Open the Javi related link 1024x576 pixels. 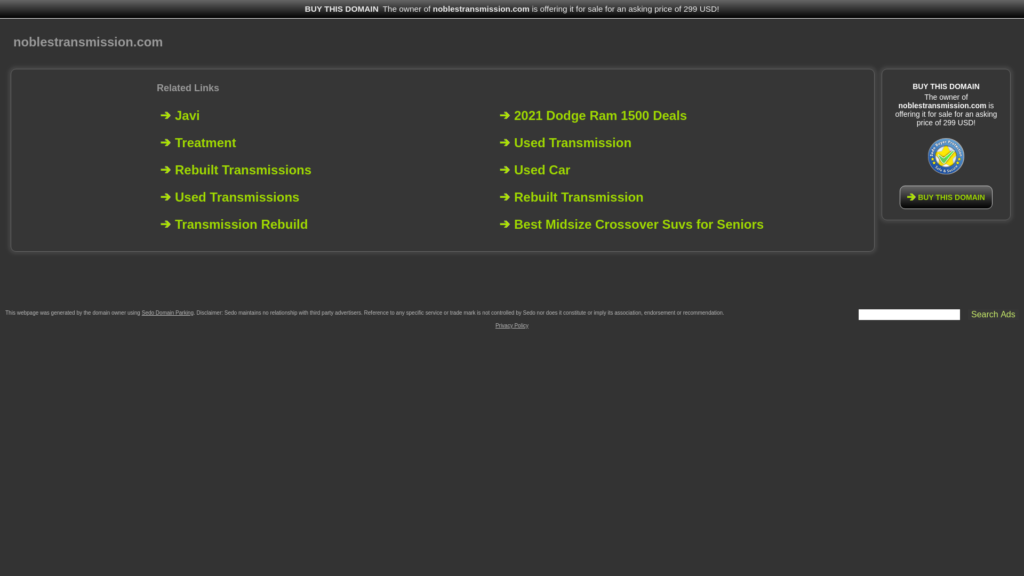point(187,116)
